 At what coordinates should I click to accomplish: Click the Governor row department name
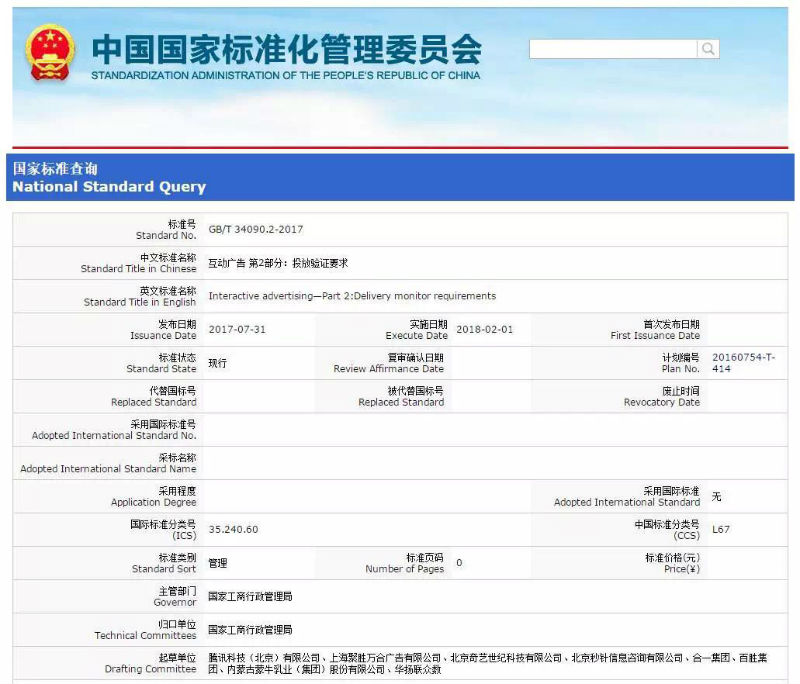250,596
